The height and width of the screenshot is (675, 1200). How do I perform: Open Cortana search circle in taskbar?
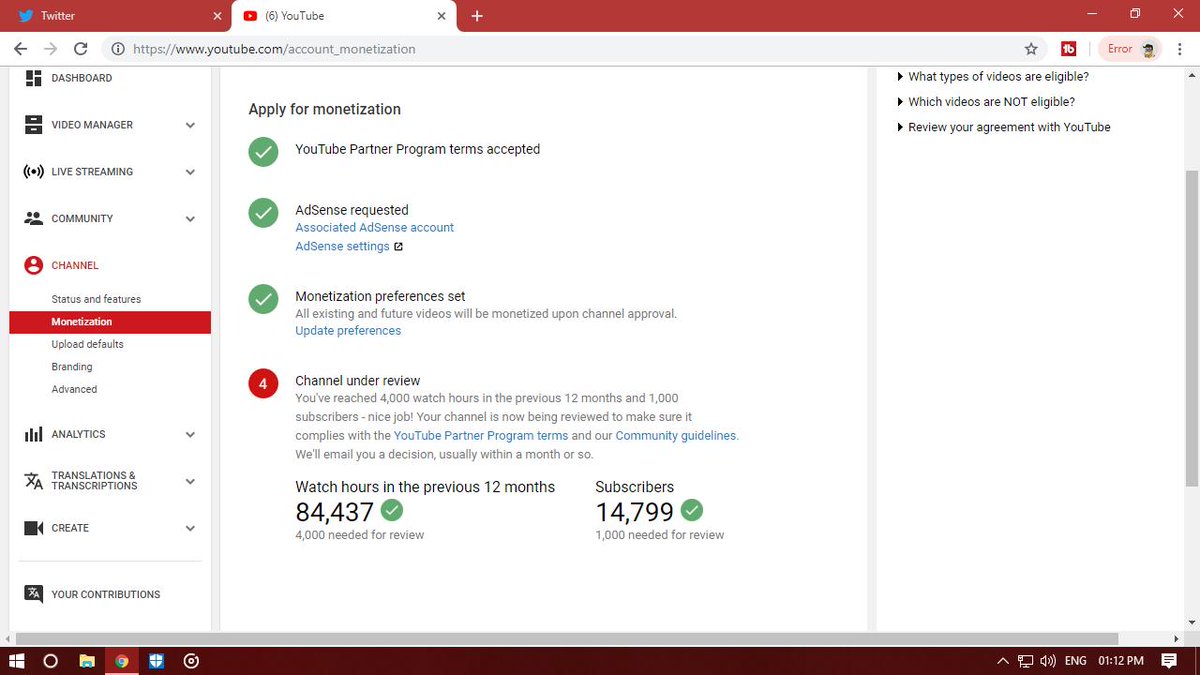click(x=50, y=661)
